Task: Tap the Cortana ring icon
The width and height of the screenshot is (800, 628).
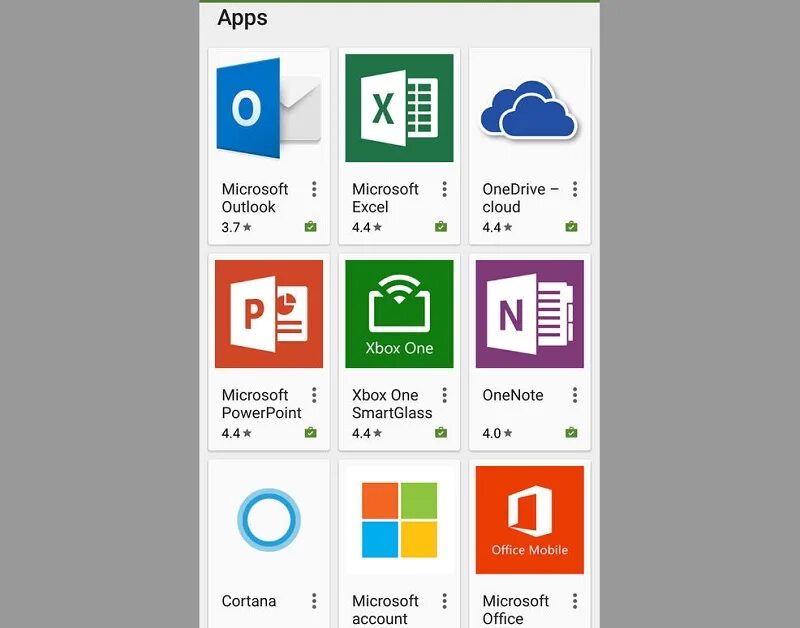Action: [x=269, y=520]
